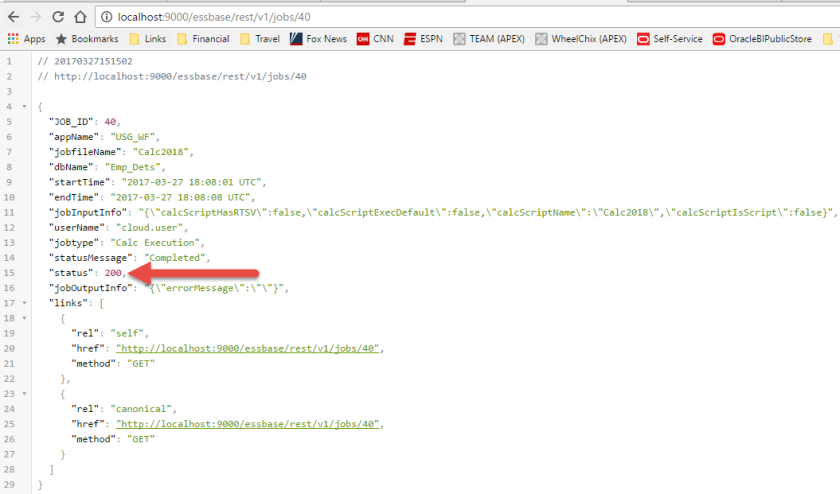Open the Links bookmarks folder
The image size is (840, 494).
coord(146,39)
